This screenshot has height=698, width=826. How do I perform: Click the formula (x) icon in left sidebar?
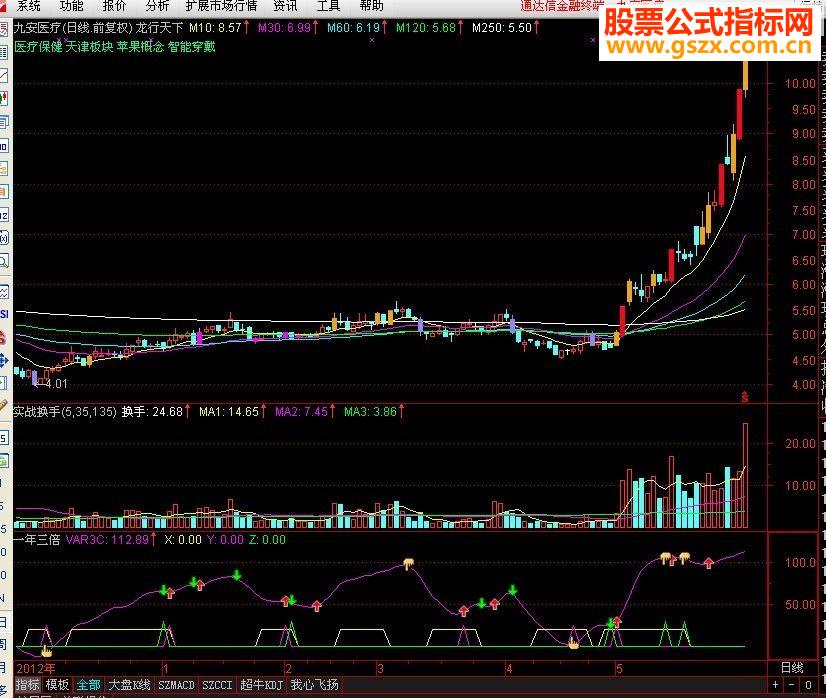(4, 238)
